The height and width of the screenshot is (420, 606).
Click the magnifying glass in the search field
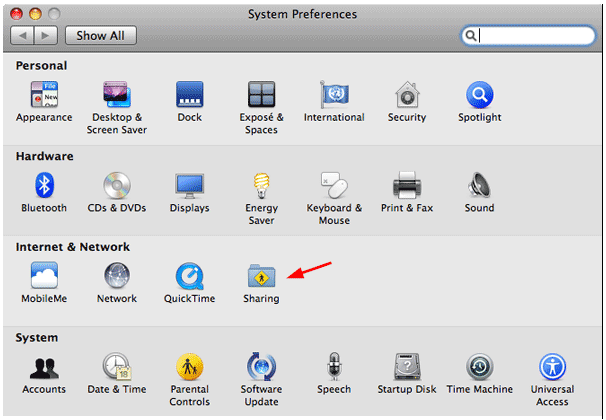[x=470, y=36]
